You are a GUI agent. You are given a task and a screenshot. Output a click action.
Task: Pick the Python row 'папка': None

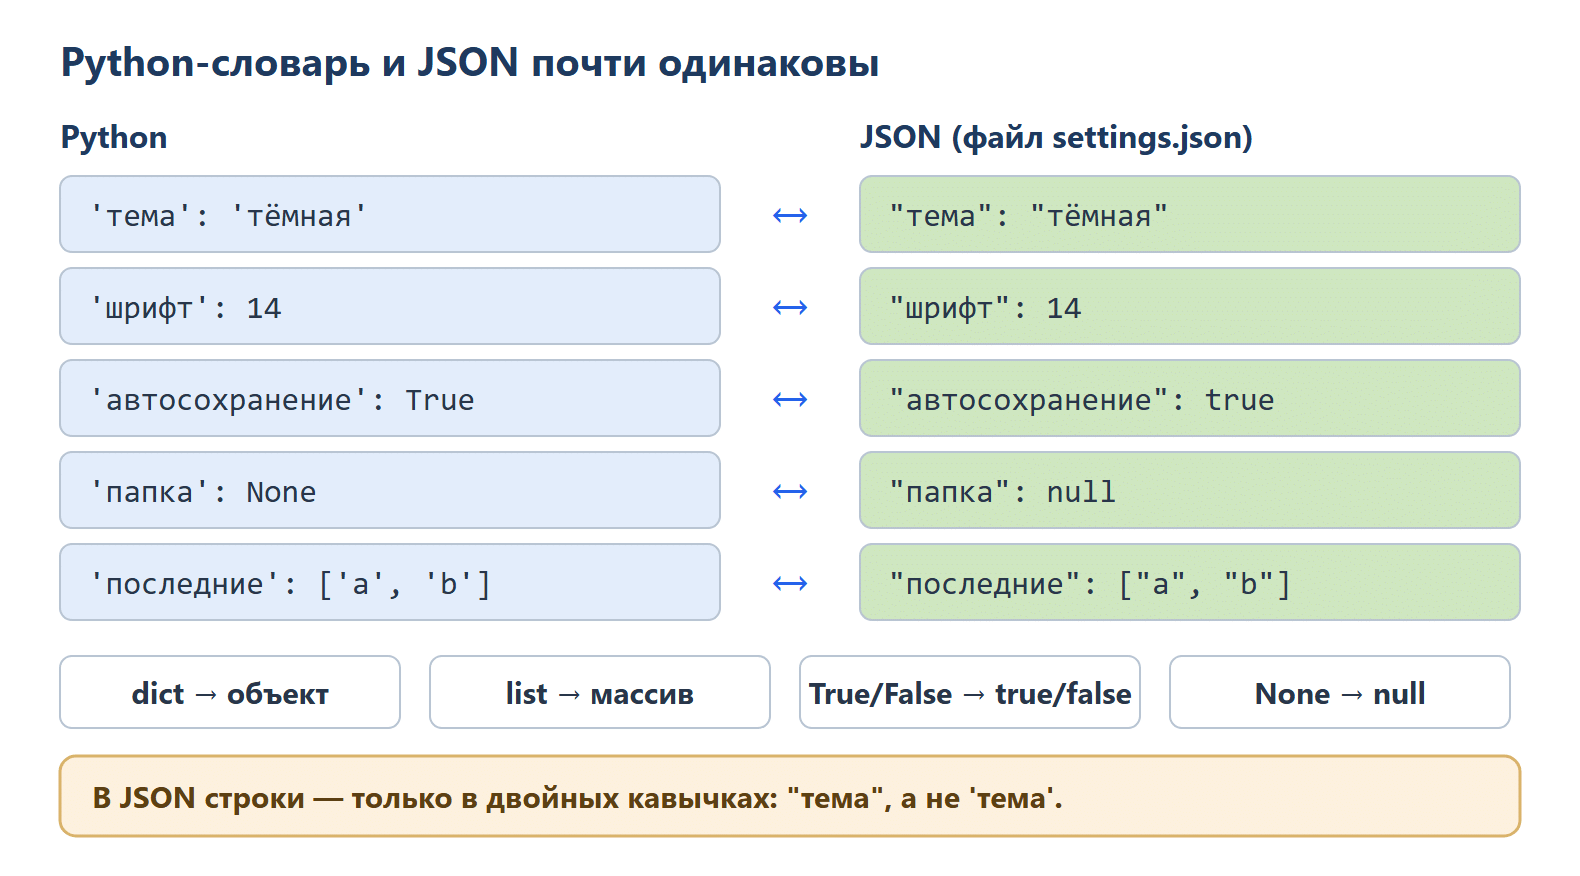click(x=390, y=490)
